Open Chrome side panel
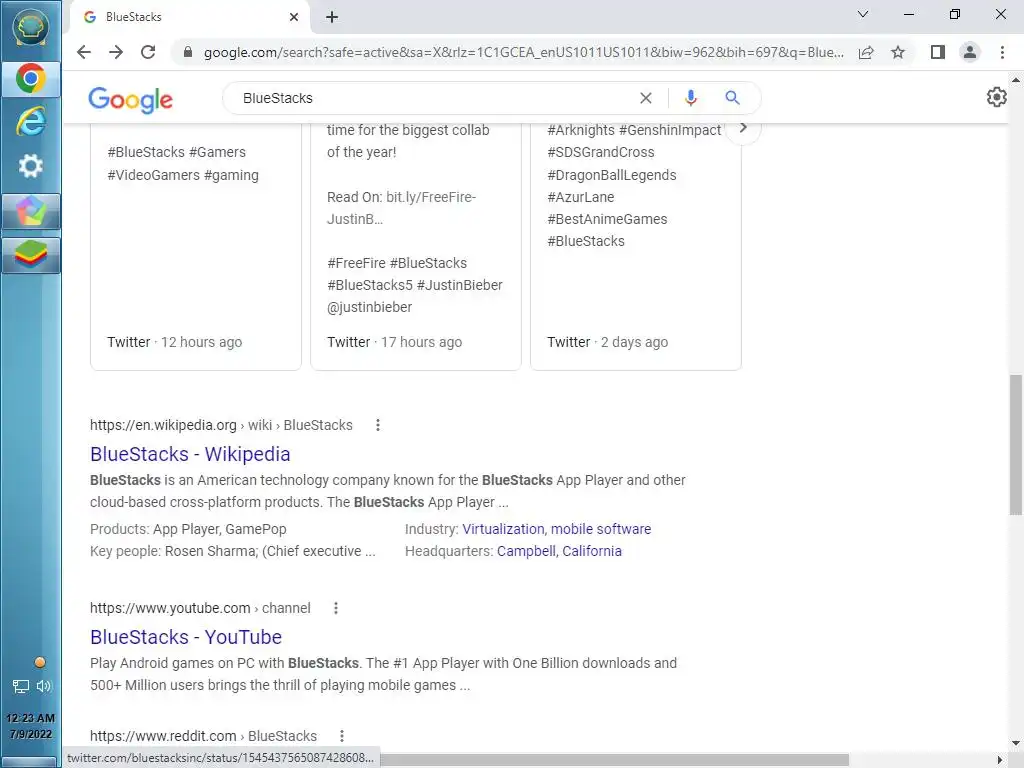The image size is (1024, 768). click(938, 52)
